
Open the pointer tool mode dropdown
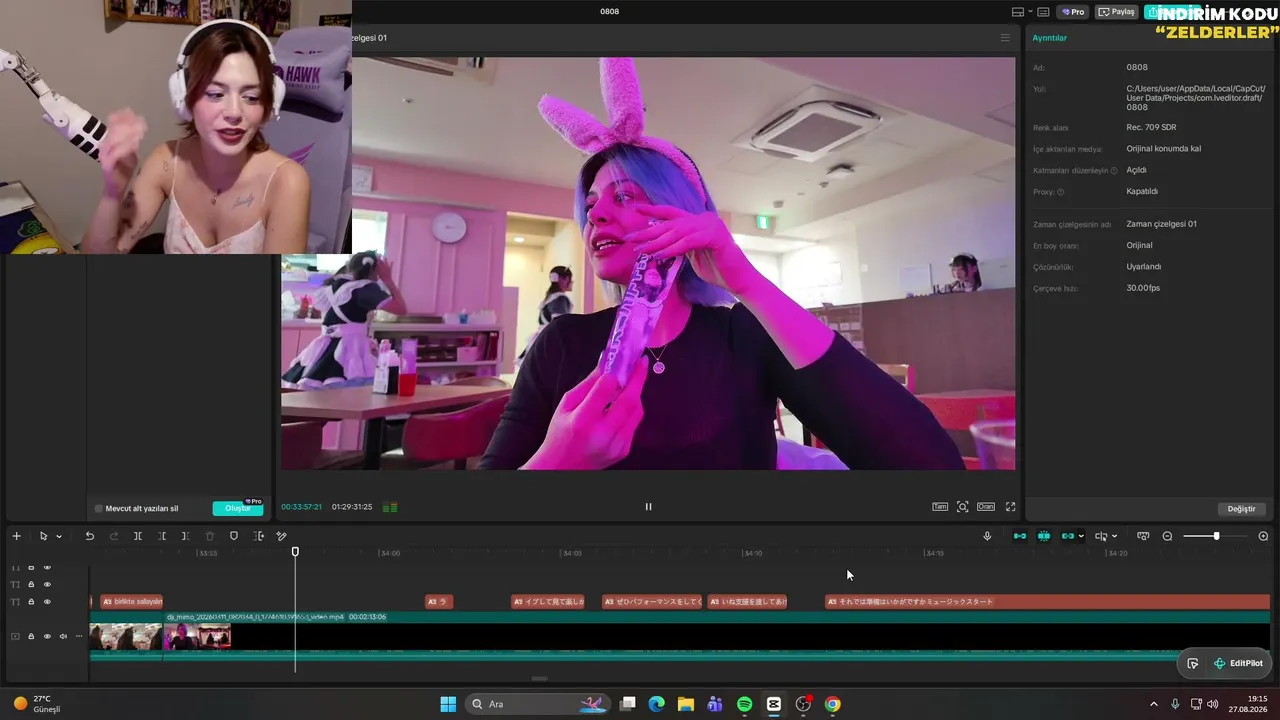point(59,537)
